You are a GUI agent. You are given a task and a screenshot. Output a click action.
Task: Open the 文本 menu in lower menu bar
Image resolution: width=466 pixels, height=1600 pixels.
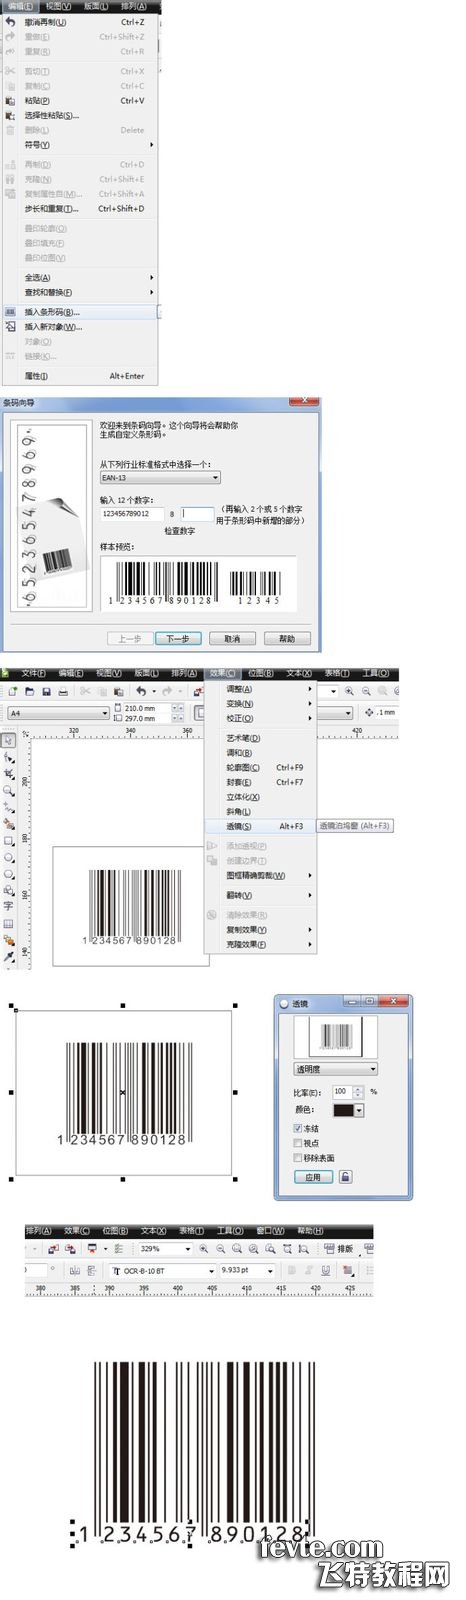(x=153, y=1231)
